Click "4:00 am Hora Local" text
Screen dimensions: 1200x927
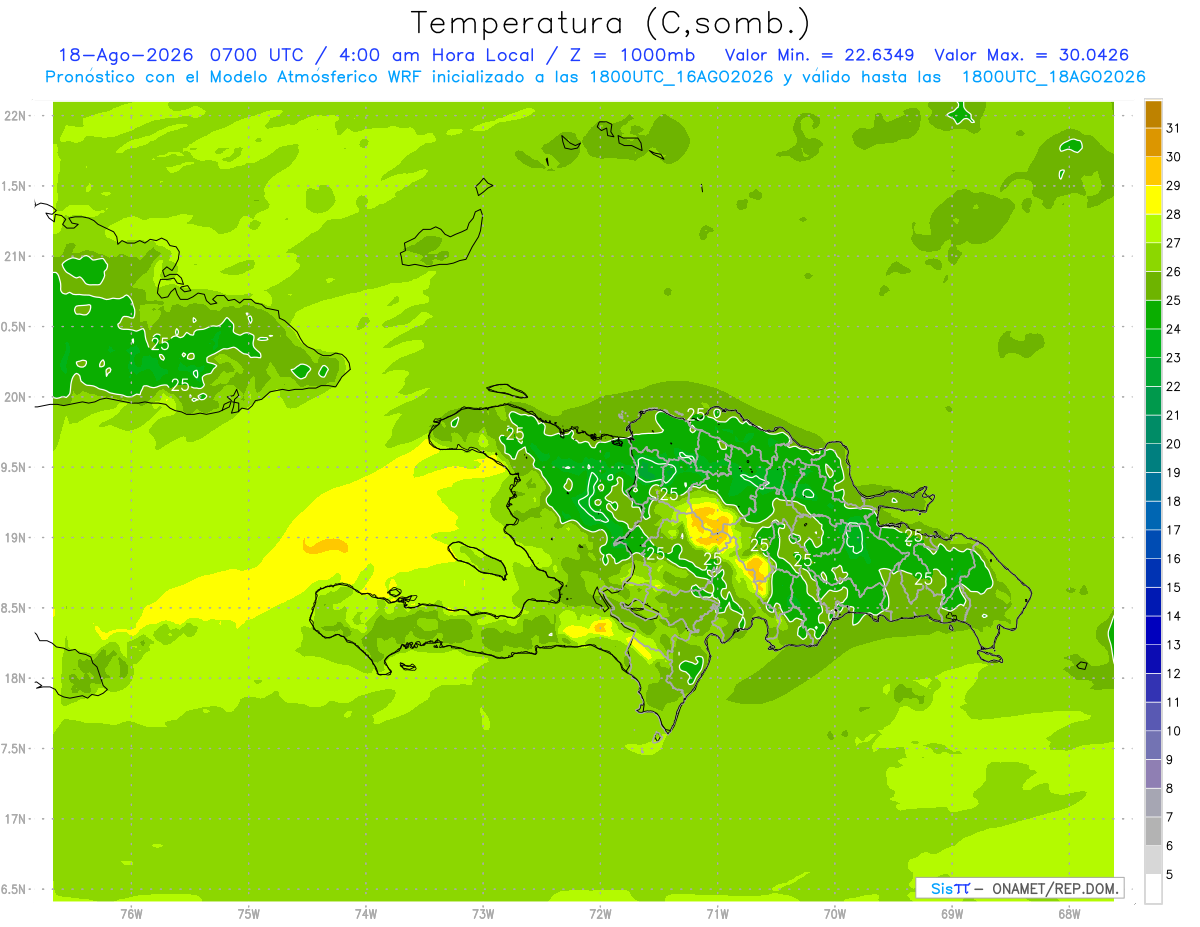point(436,55)
